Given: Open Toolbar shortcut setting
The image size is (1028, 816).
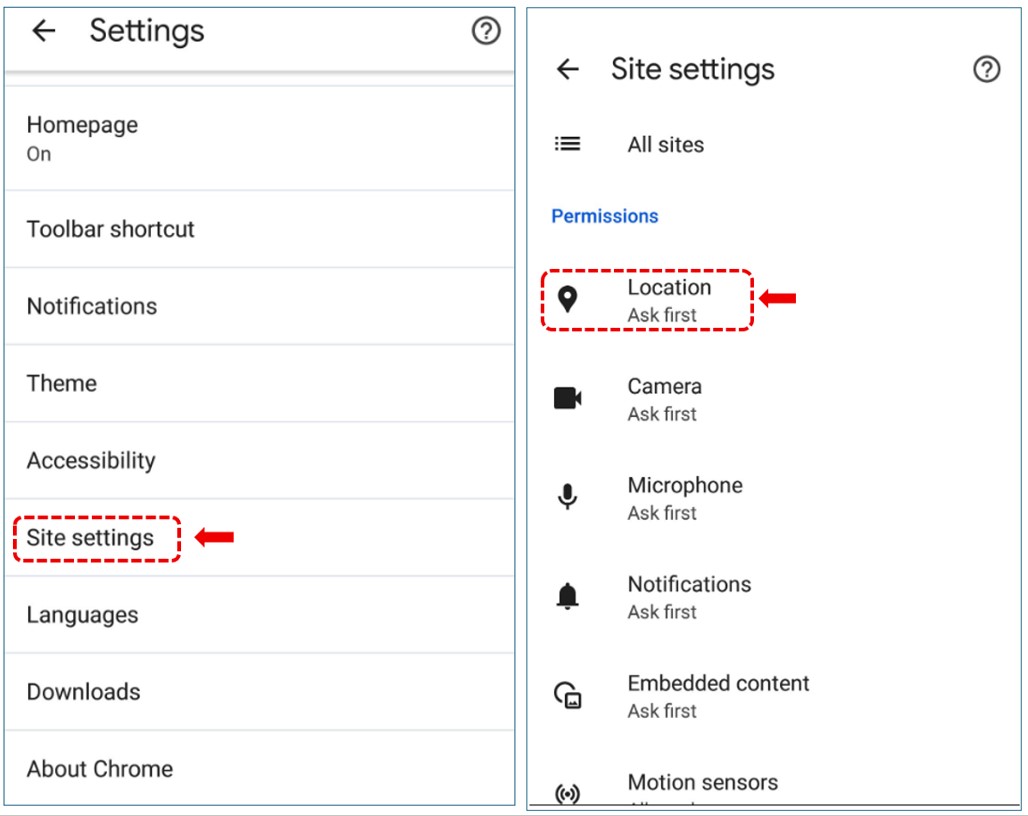Looking at the screenshot, I should tap(110, 229).
